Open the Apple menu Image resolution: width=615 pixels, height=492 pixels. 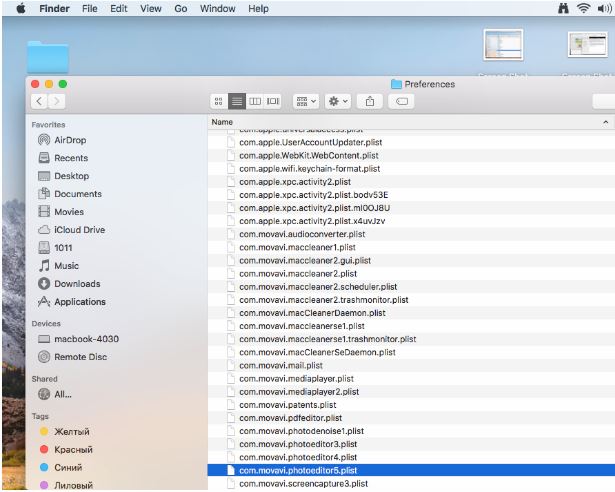(21, 8)
